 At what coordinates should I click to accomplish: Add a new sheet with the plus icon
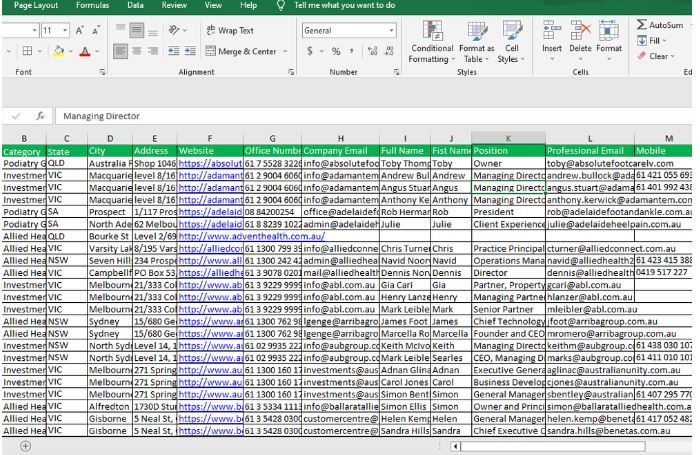[x=25, y=446]
